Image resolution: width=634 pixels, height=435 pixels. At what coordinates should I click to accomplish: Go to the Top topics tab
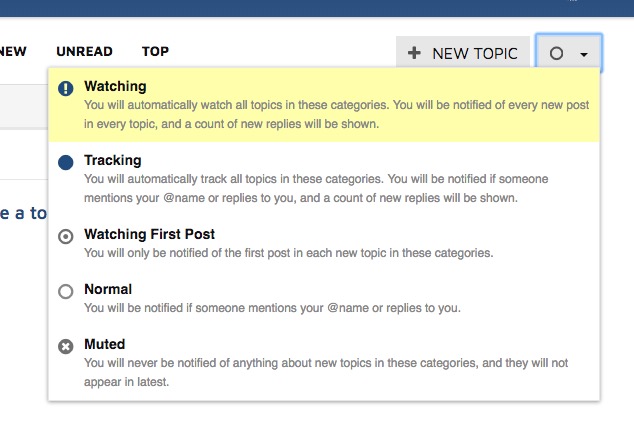pyautogui.click(x=155, y=51)
